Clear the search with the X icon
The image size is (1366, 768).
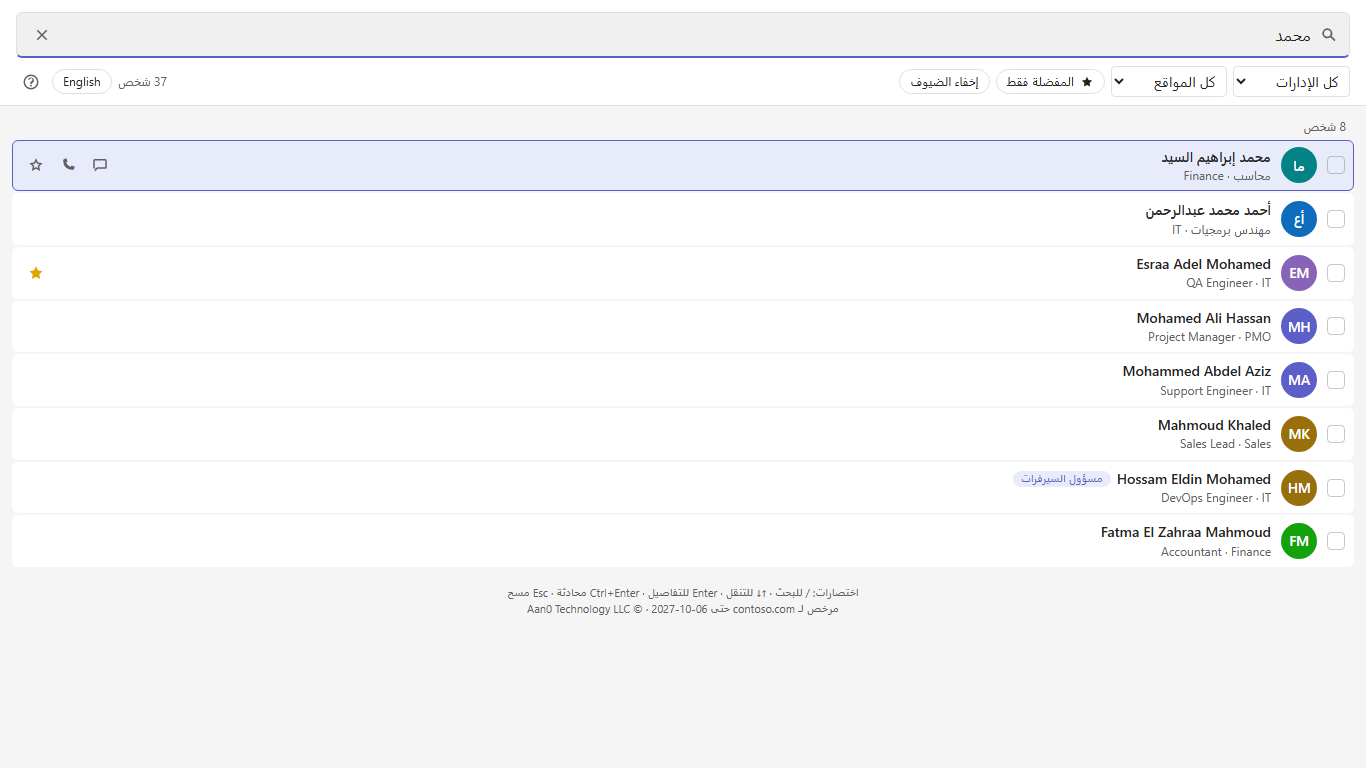click(x=42, y=35)
